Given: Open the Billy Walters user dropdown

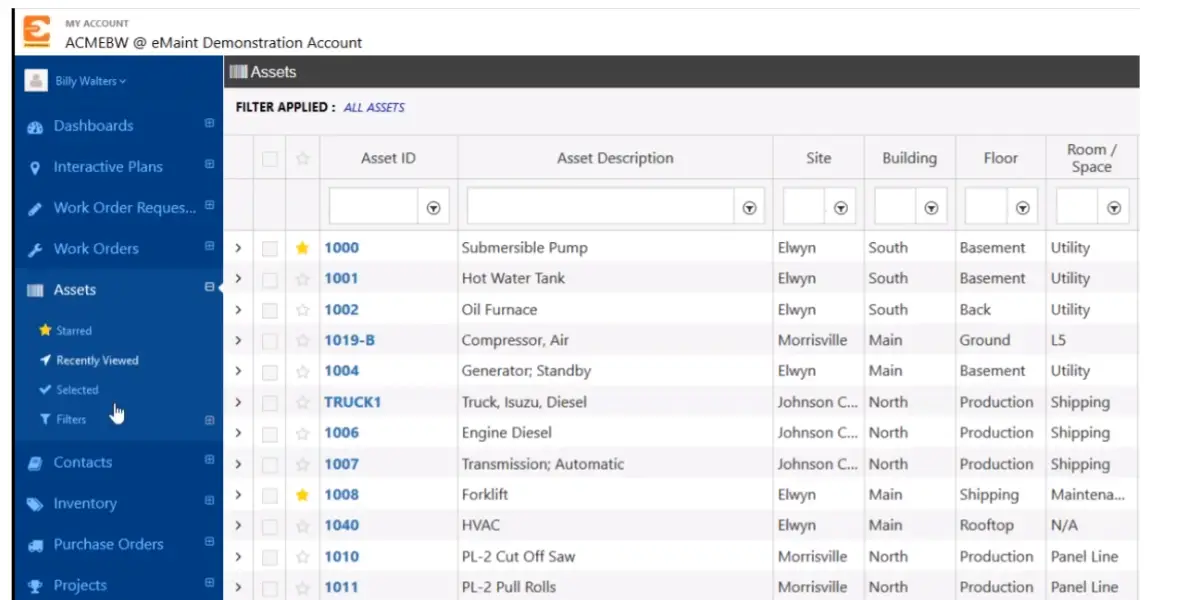Looking at the screenshot, I should (x=91, y=81).
